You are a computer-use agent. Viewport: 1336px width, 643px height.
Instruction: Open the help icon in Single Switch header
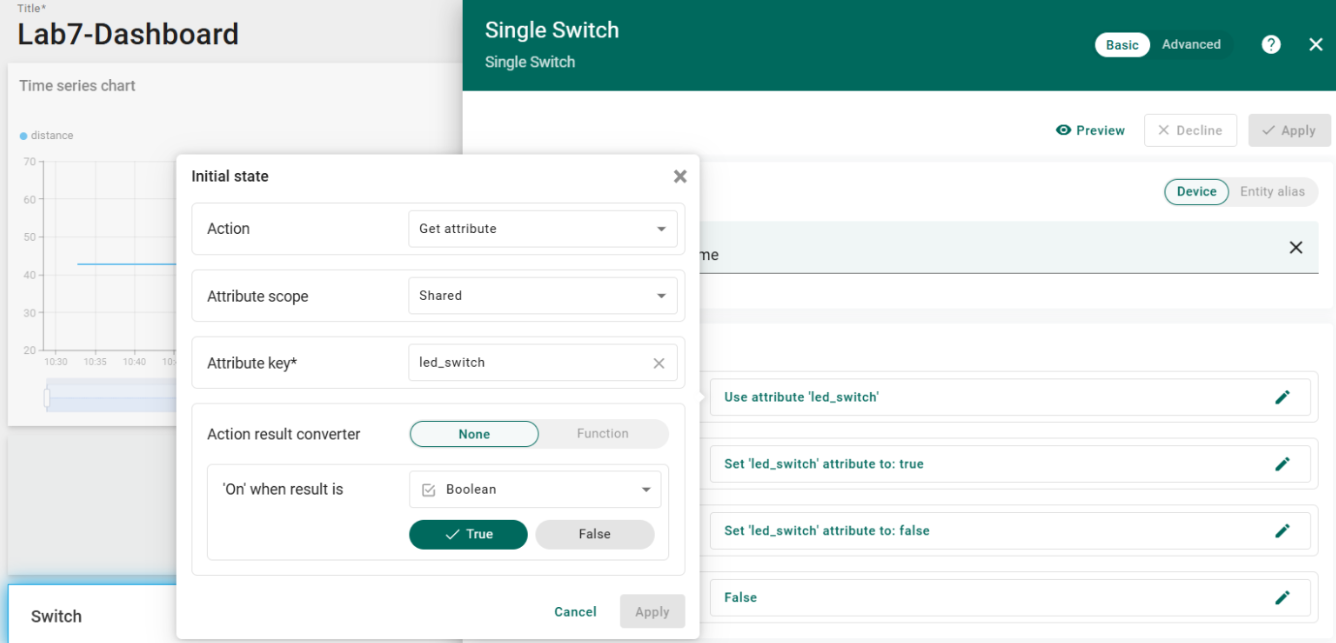tap(1271, 44)
